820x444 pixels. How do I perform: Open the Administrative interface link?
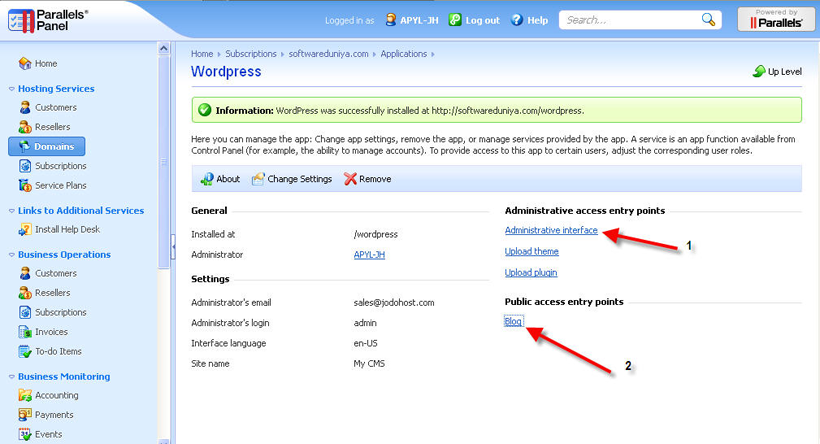tap(551, 230)
